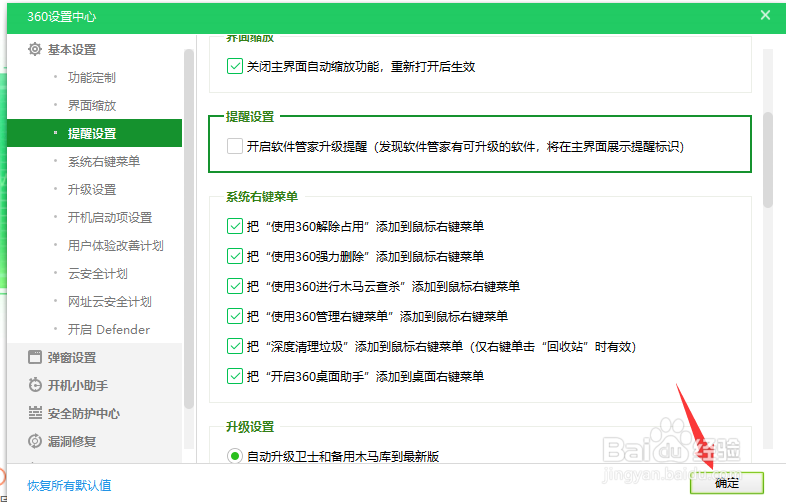Close the 360设置中心 window
The height and width of the screenshot is (502, 786).
(x=765, y=15)
